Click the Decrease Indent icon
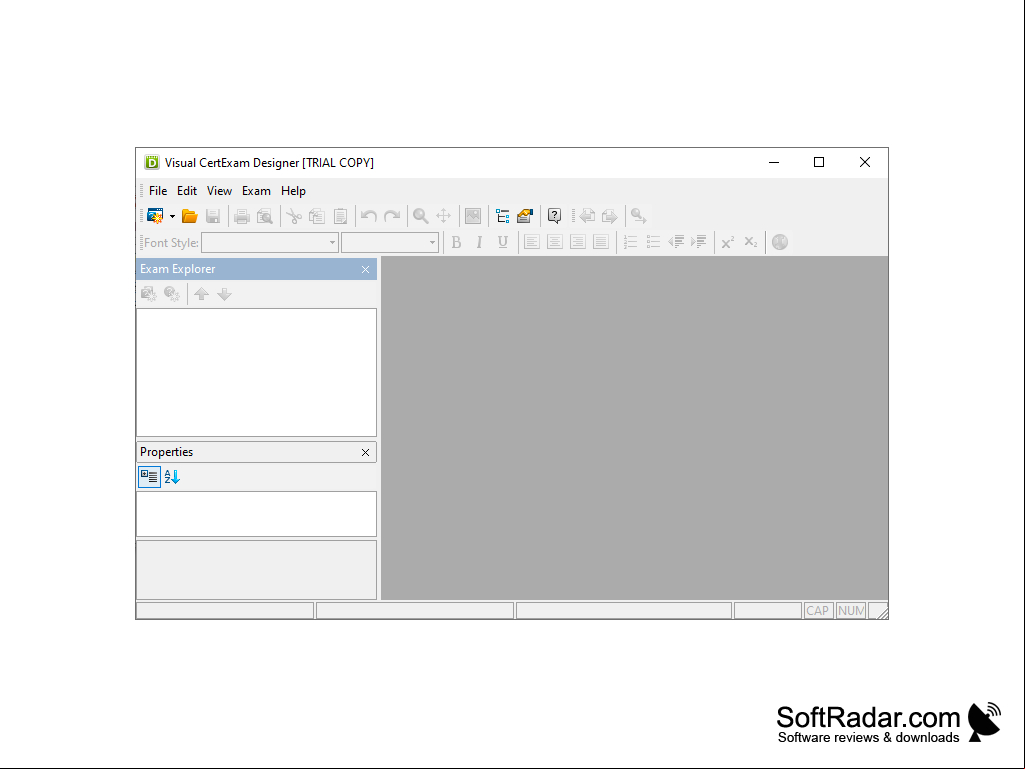Viewport: 1025px width, 769px height. point(676,243)
